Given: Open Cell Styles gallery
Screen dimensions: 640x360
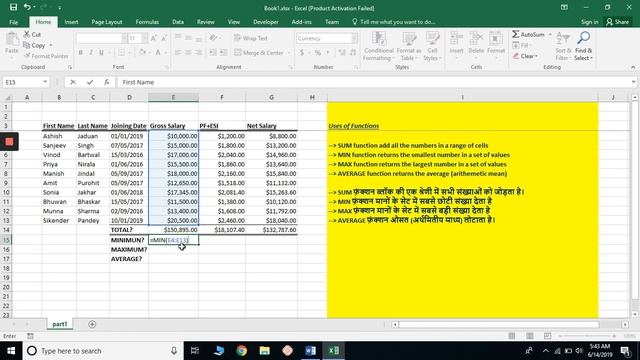Looking at the screenshot, I should pos(432,47).
